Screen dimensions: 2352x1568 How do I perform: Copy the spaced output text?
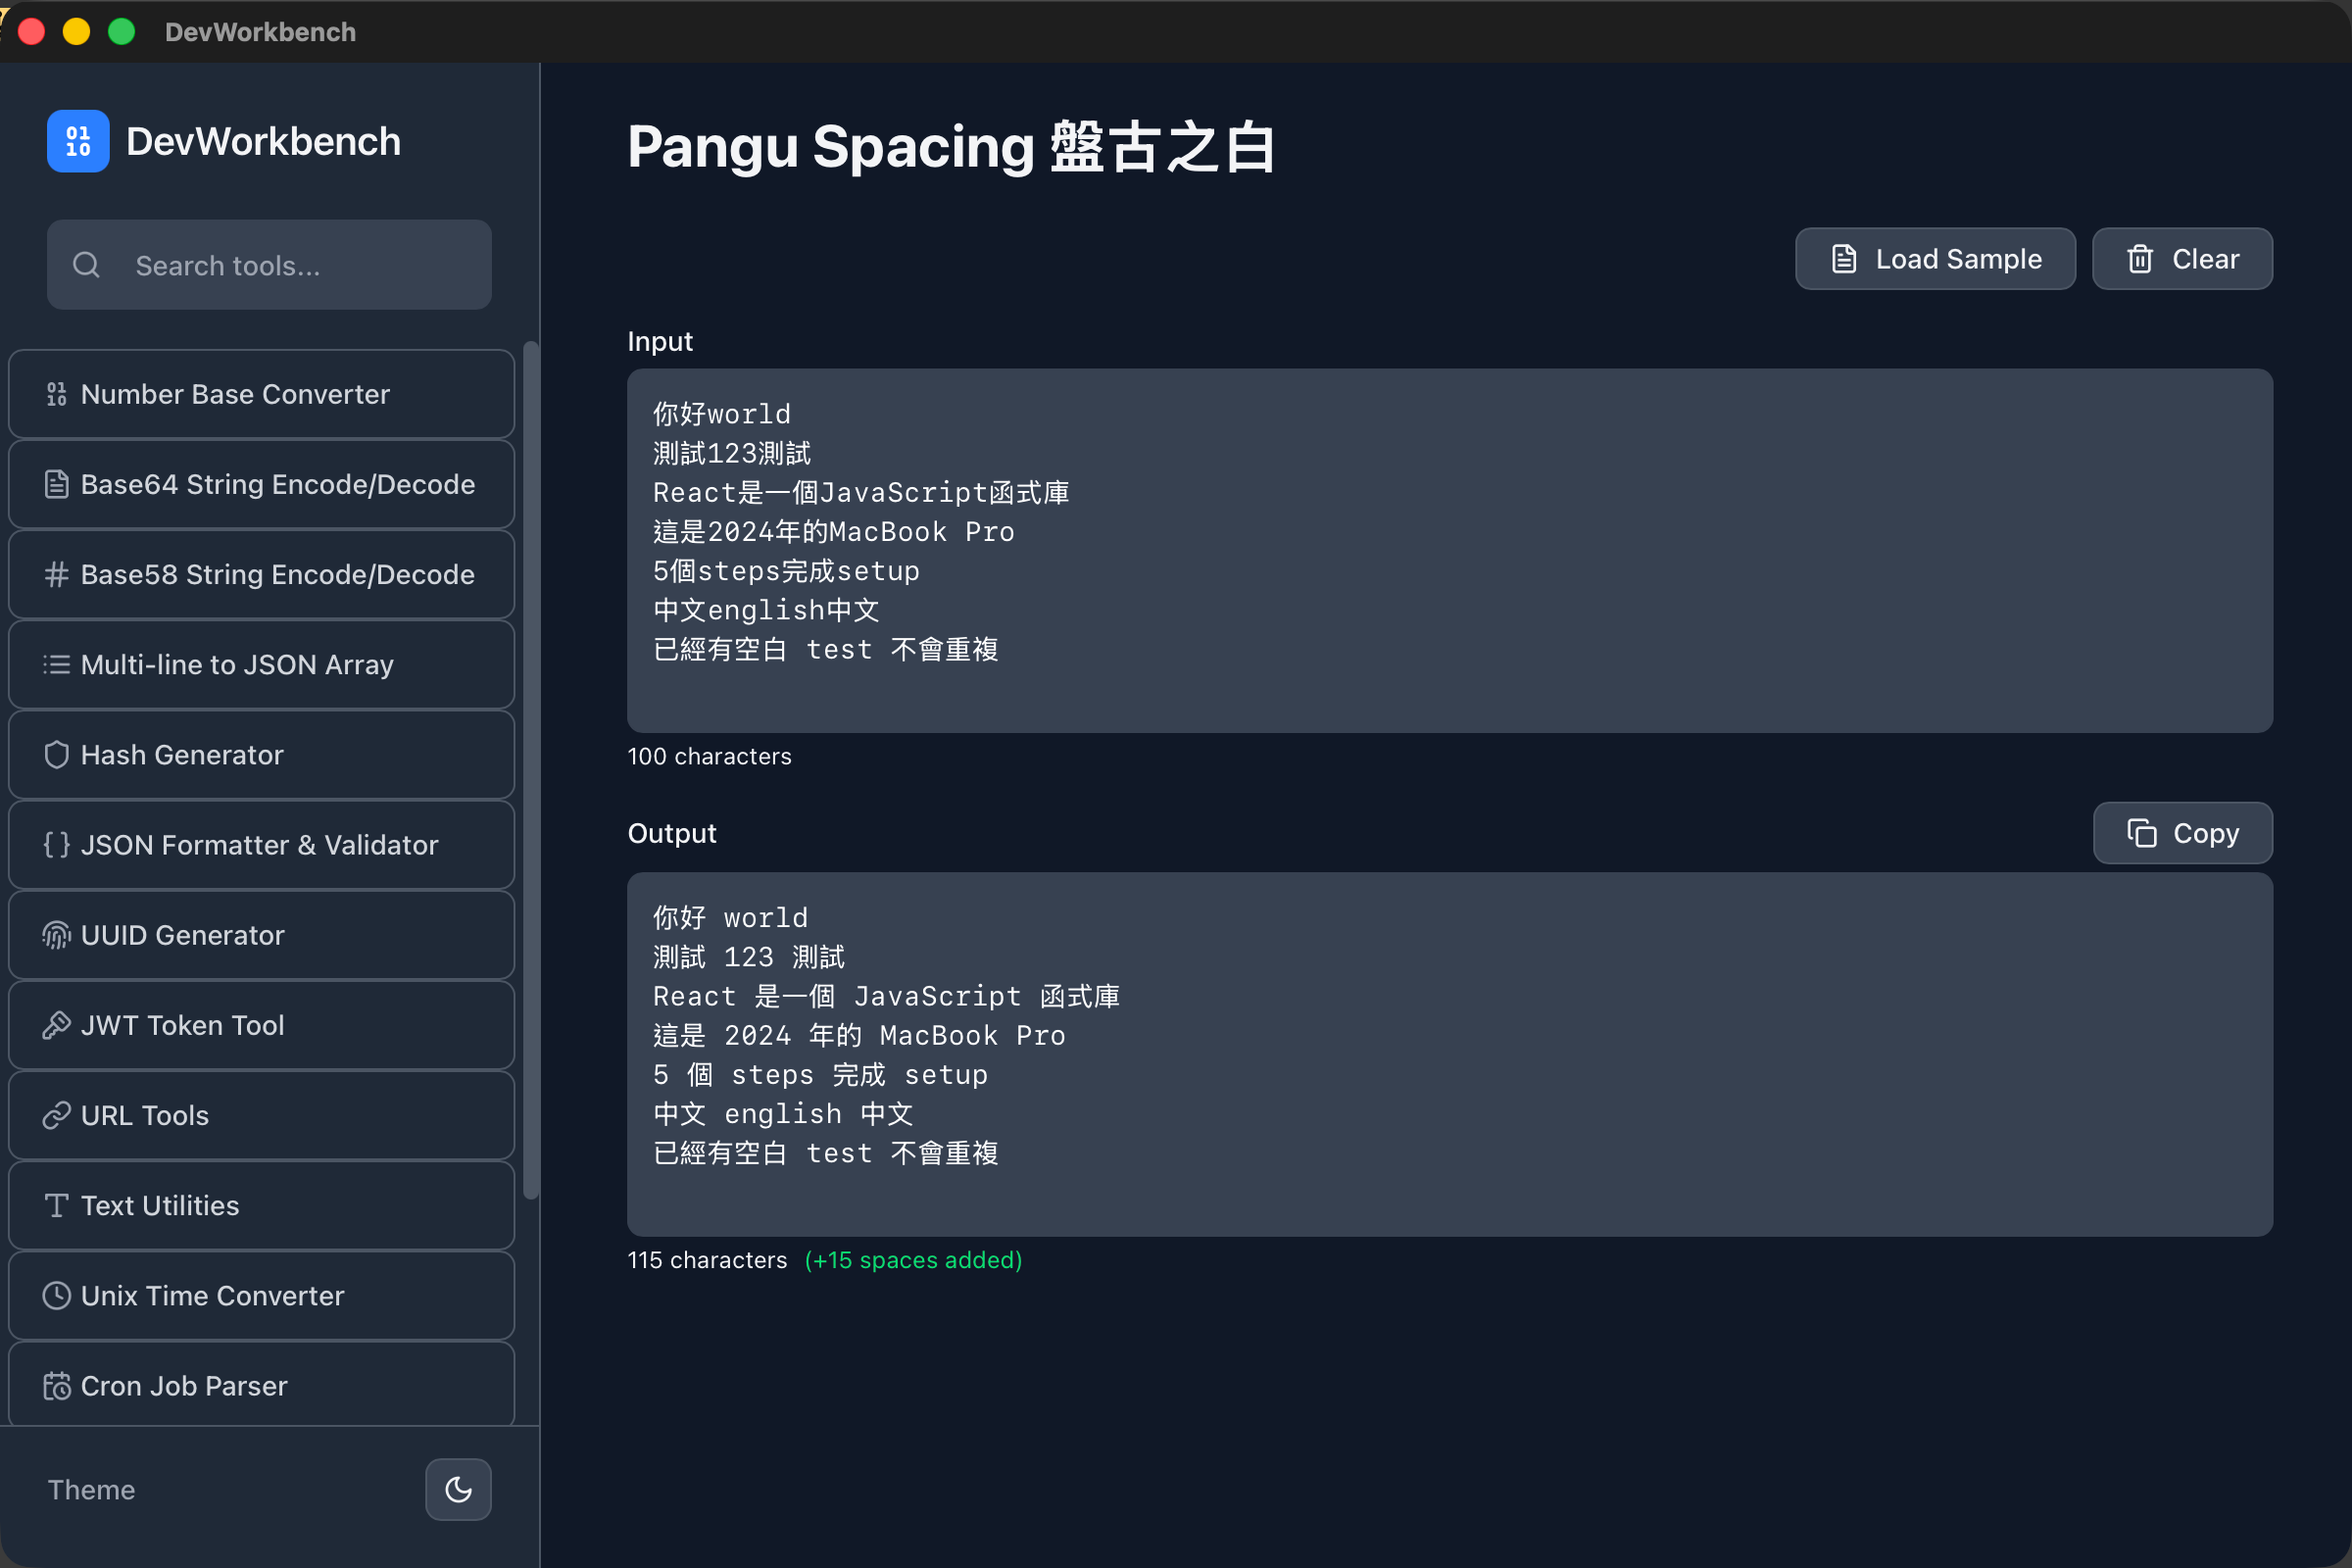[x=2182, y=833]
